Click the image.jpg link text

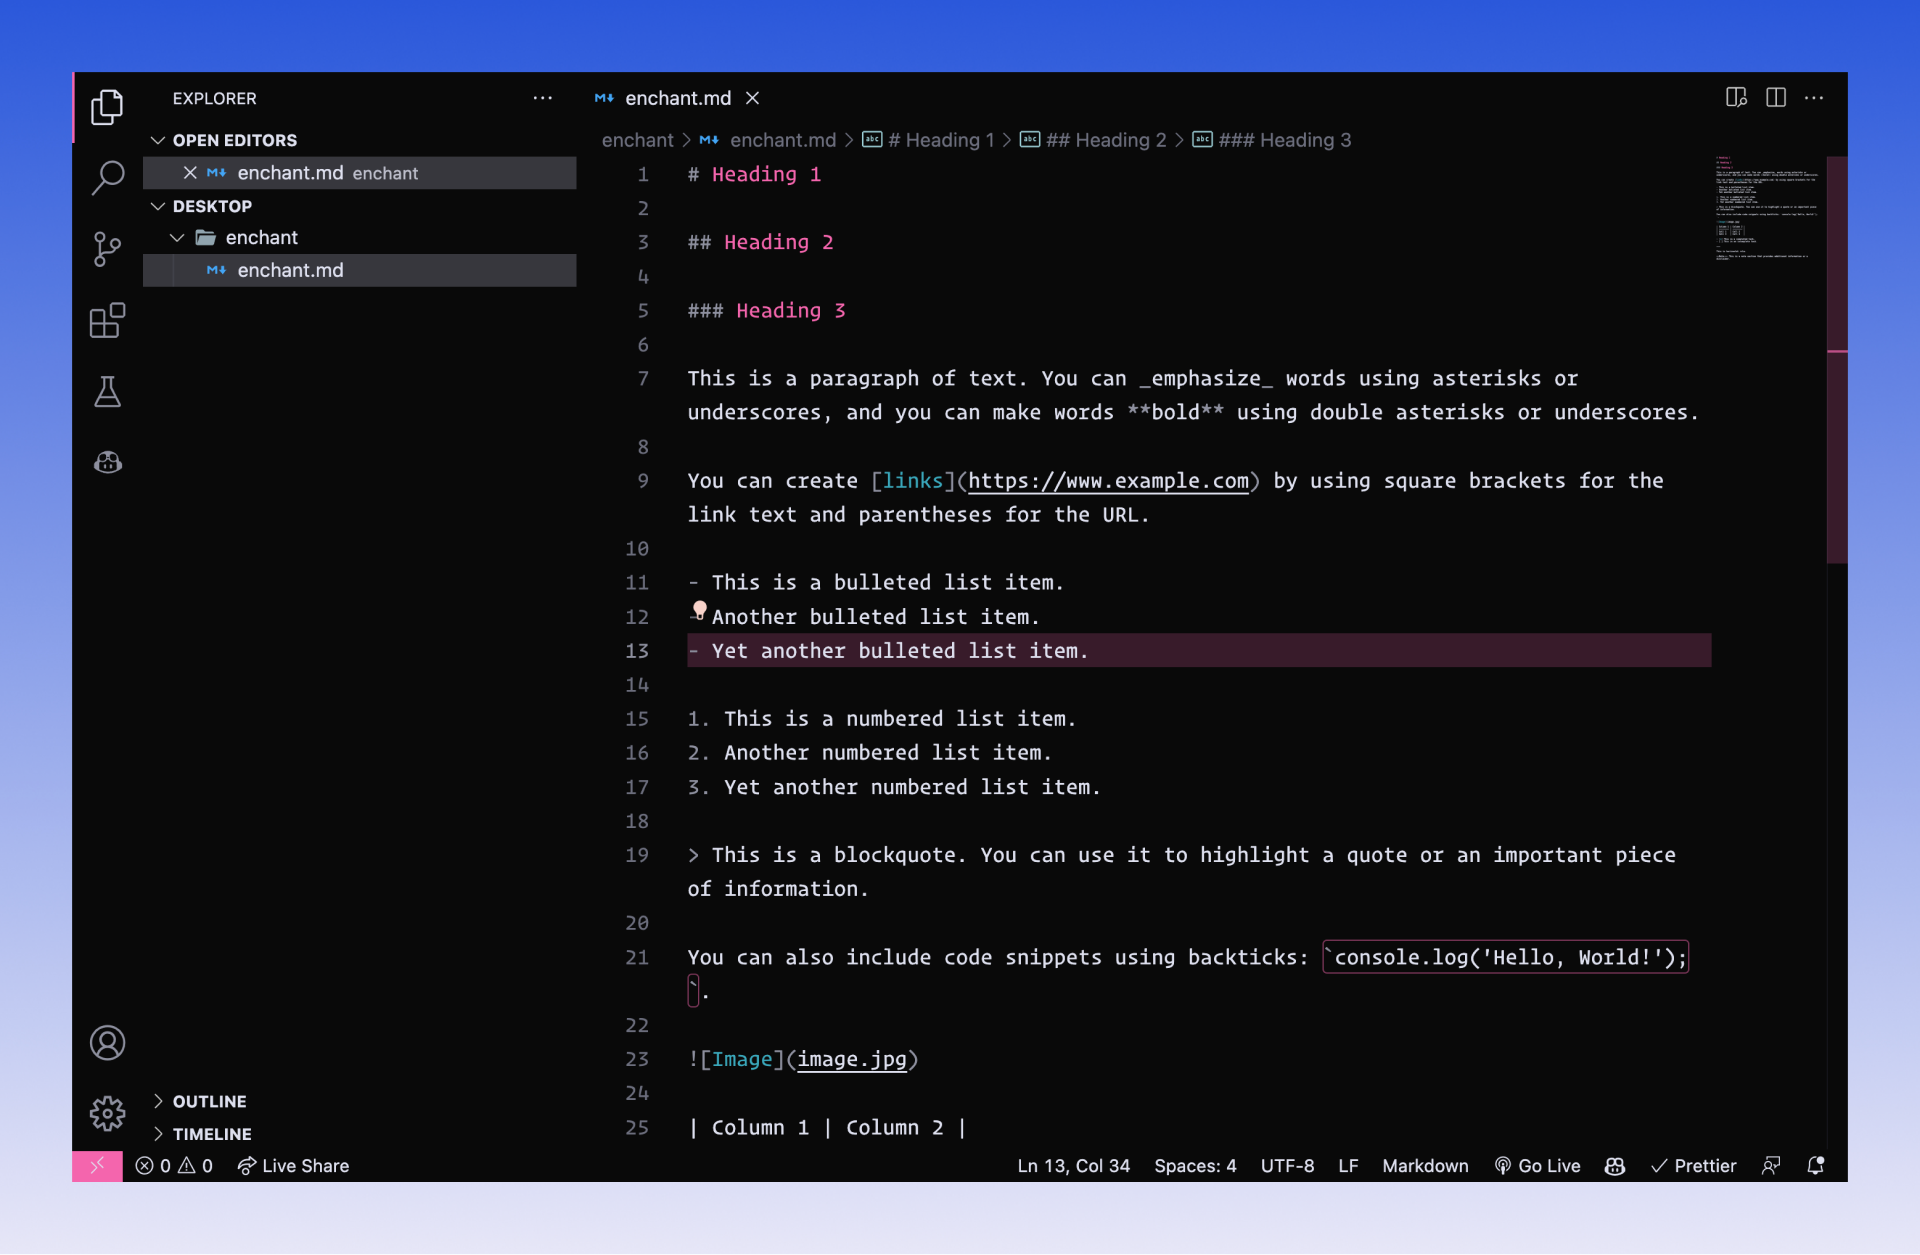click(852, 1059)
